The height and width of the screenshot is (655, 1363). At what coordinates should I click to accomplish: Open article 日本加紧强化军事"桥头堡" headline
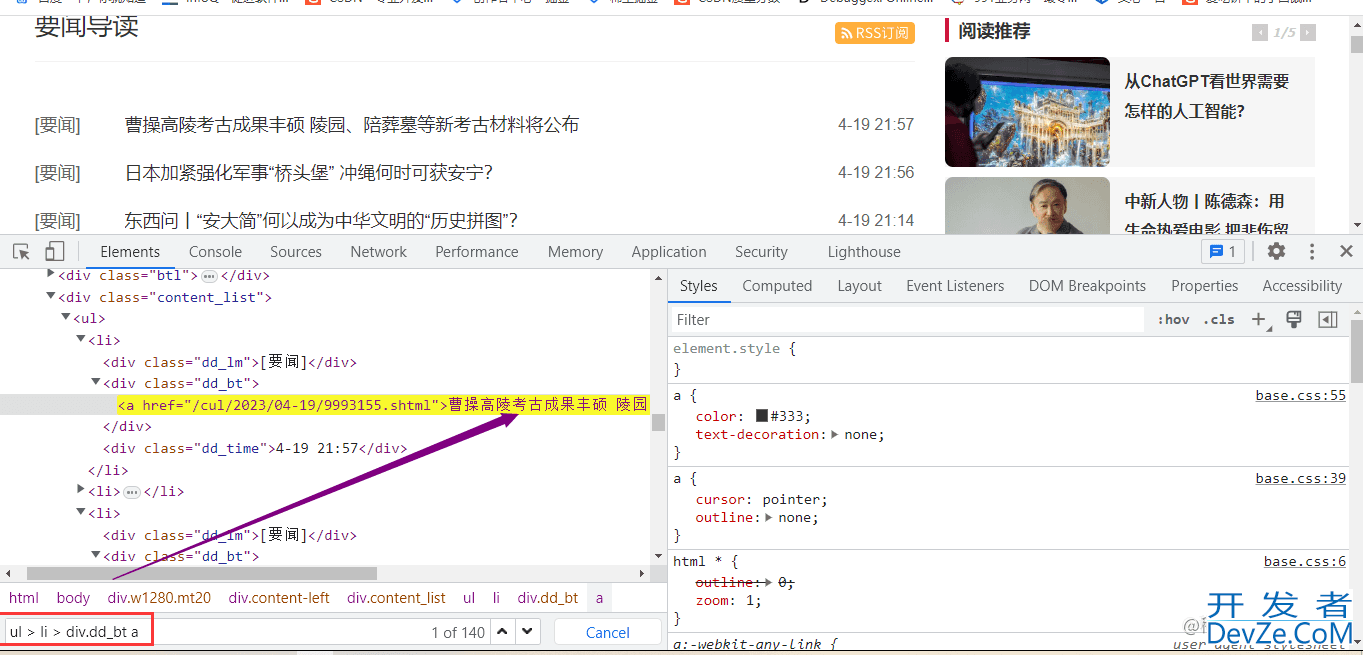point(309,173)
